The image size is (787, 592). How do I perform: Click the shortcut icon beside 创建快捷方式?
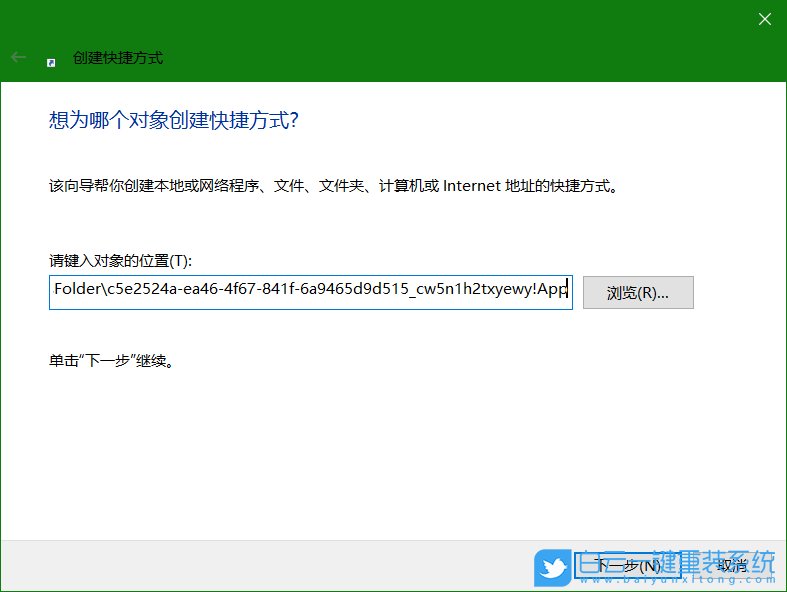51,62
